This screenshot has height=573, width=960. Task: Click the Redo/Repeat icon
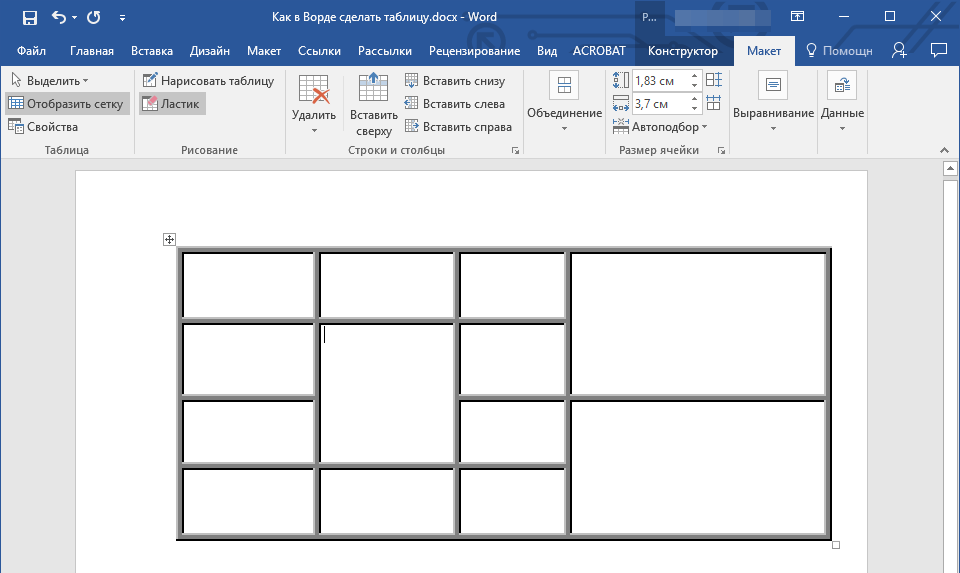[94, 17]
